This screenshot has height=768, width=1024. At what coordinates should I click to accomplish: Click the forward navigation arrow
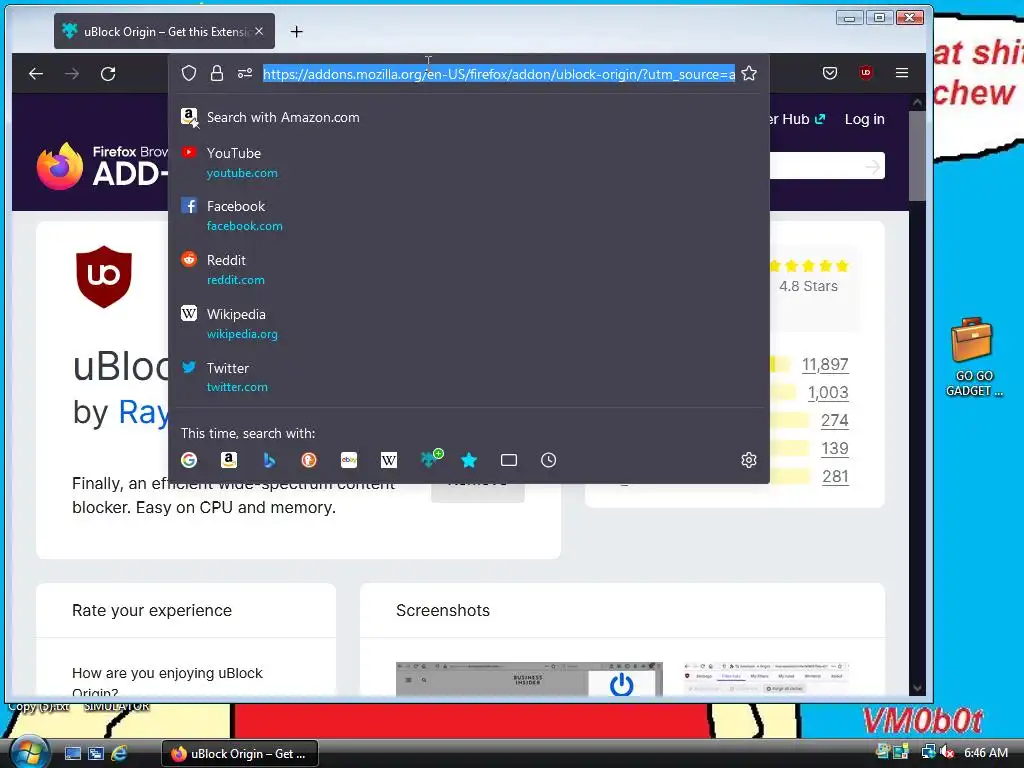click(72, 74)
